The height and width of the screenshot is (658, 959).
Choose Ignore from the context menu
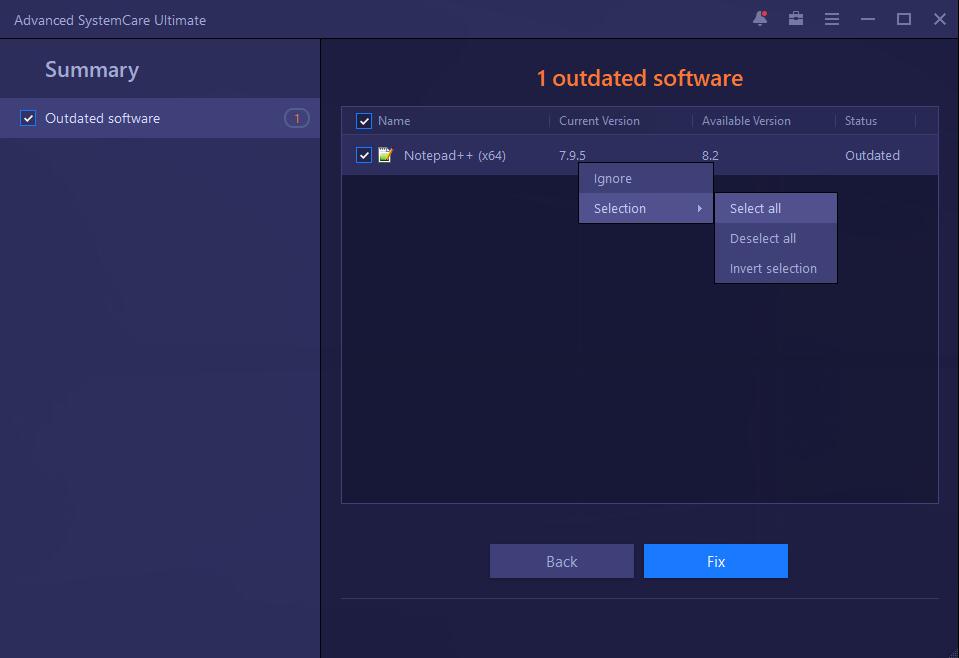tap(646, 179)
